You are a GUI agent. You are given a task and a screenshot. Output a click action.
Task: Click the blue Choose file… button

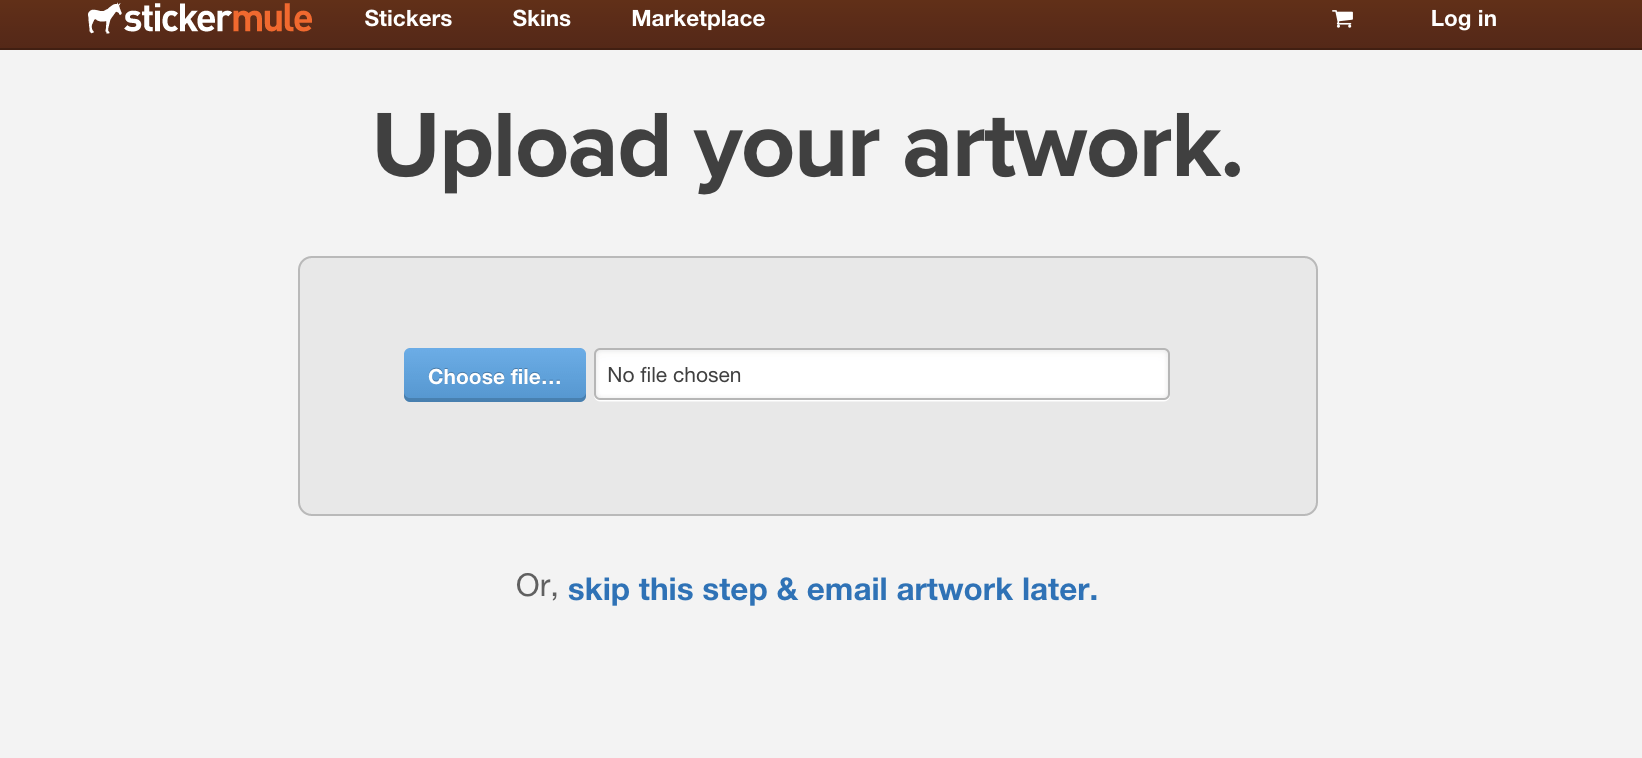[495, 375]
